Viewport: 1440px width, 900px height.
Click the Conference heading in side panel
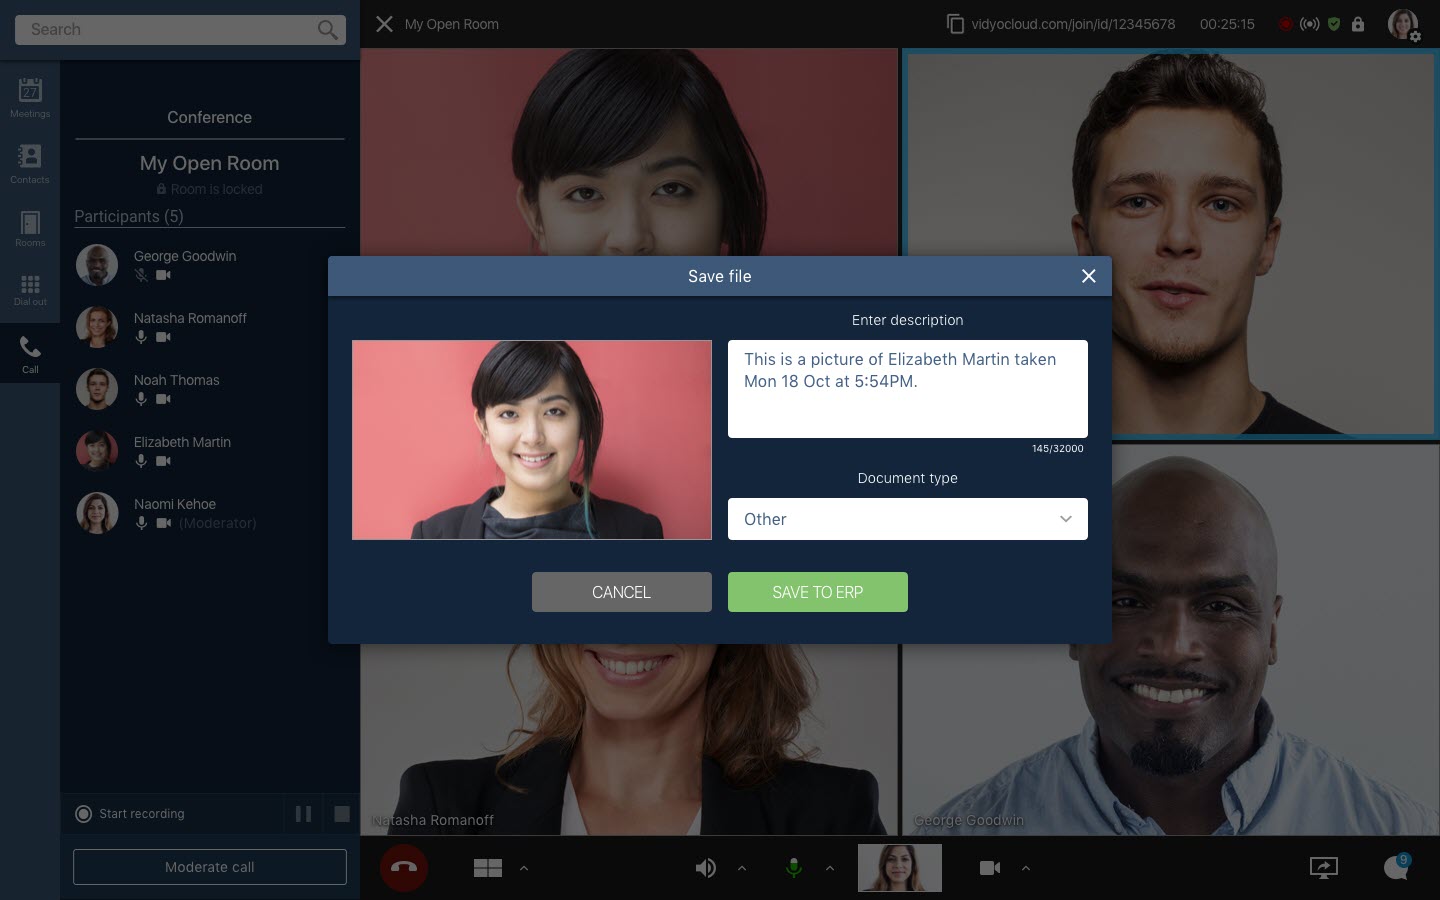point(210,117)
